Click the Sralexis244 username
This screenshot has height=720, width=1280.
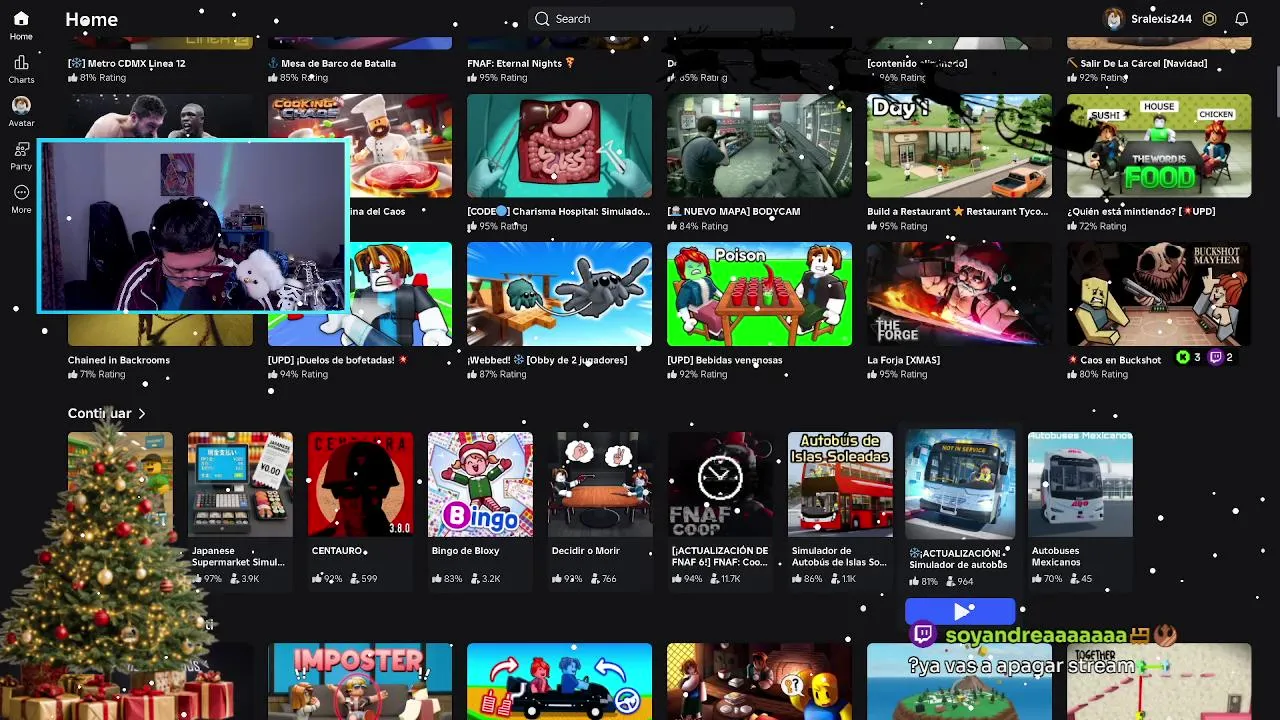coord(1161,19)
